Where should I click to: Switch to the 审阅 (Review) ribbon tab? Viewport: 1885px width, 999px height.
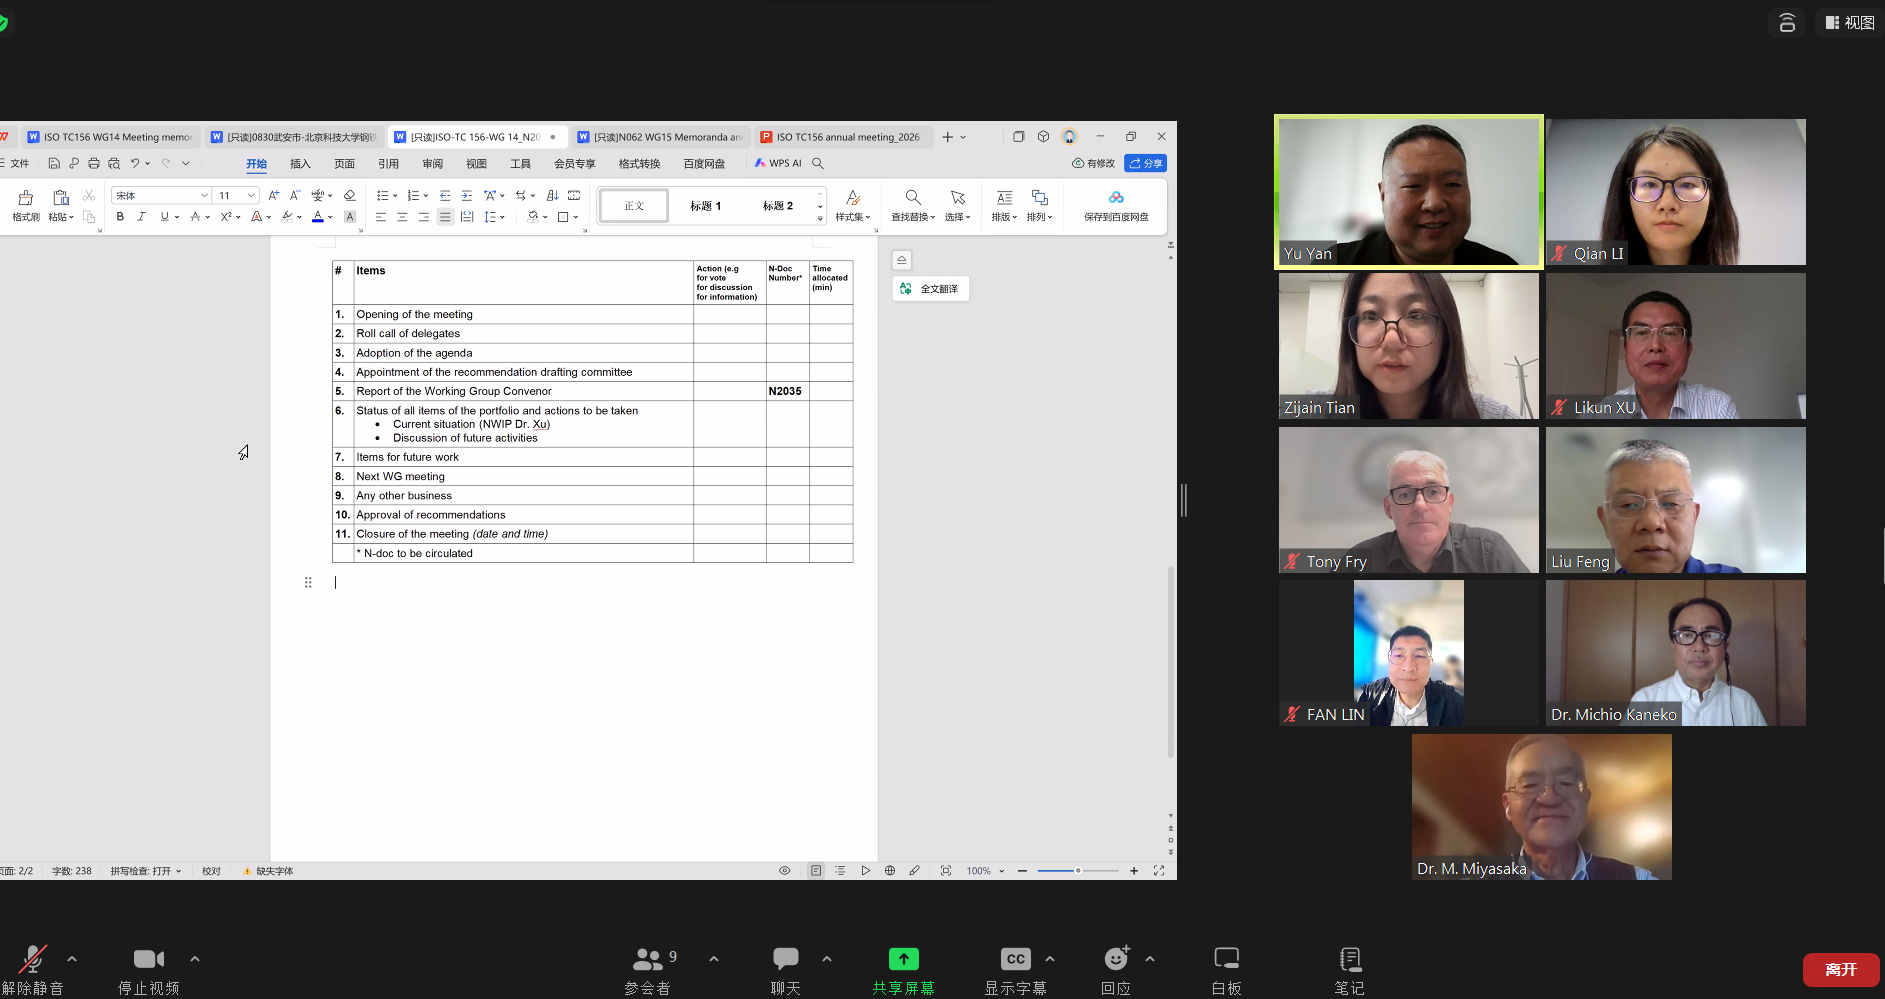pos(432,164)
